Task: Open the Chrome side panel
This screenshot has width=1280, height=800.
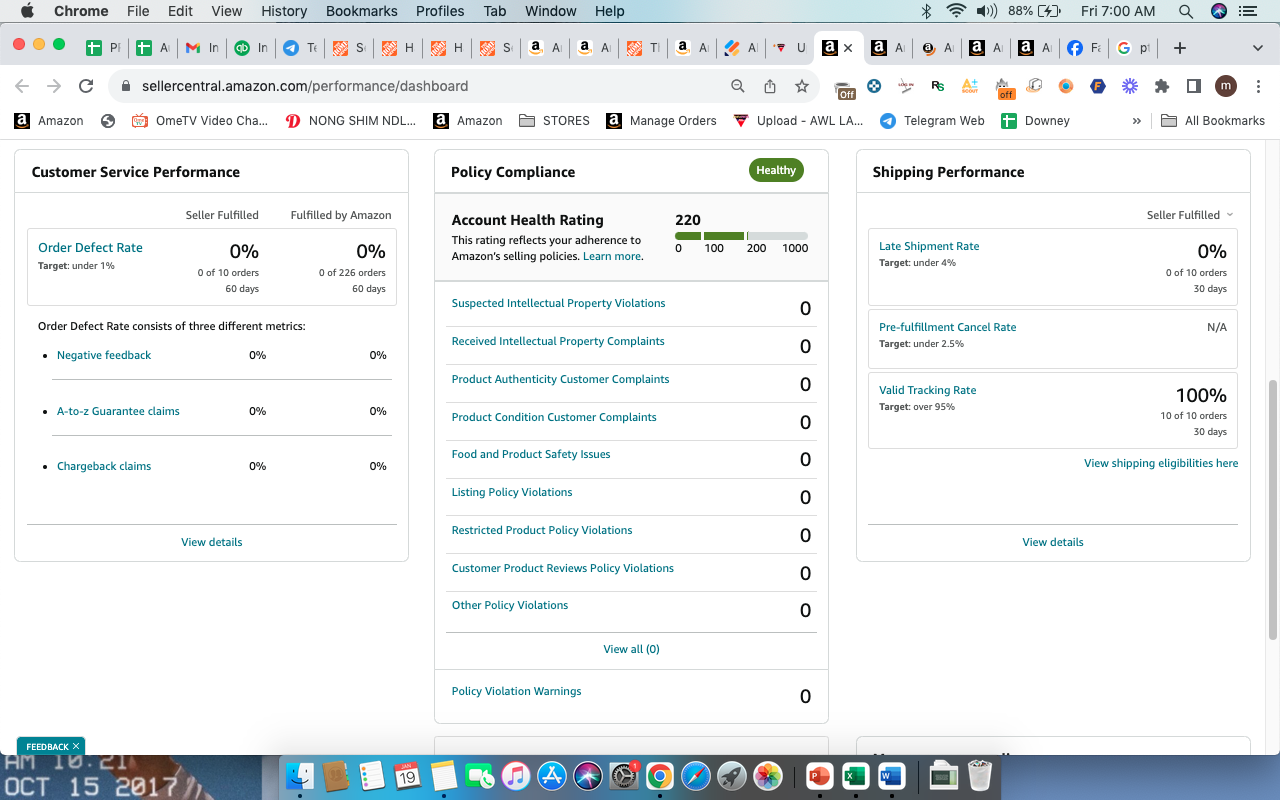Action: pos(1193,86)
